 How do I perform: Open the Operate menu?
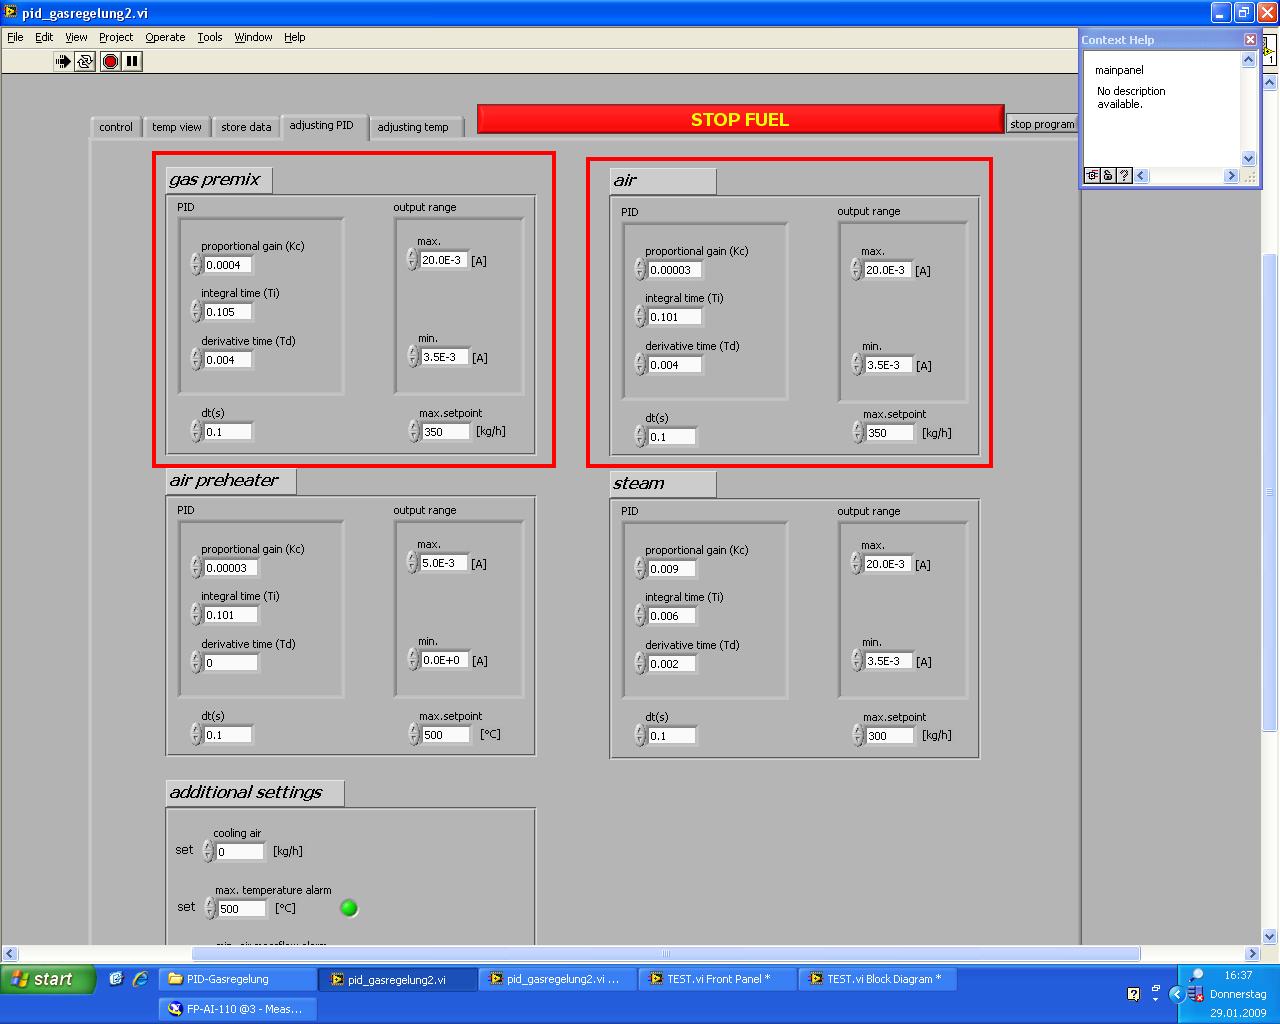[165, 37]
